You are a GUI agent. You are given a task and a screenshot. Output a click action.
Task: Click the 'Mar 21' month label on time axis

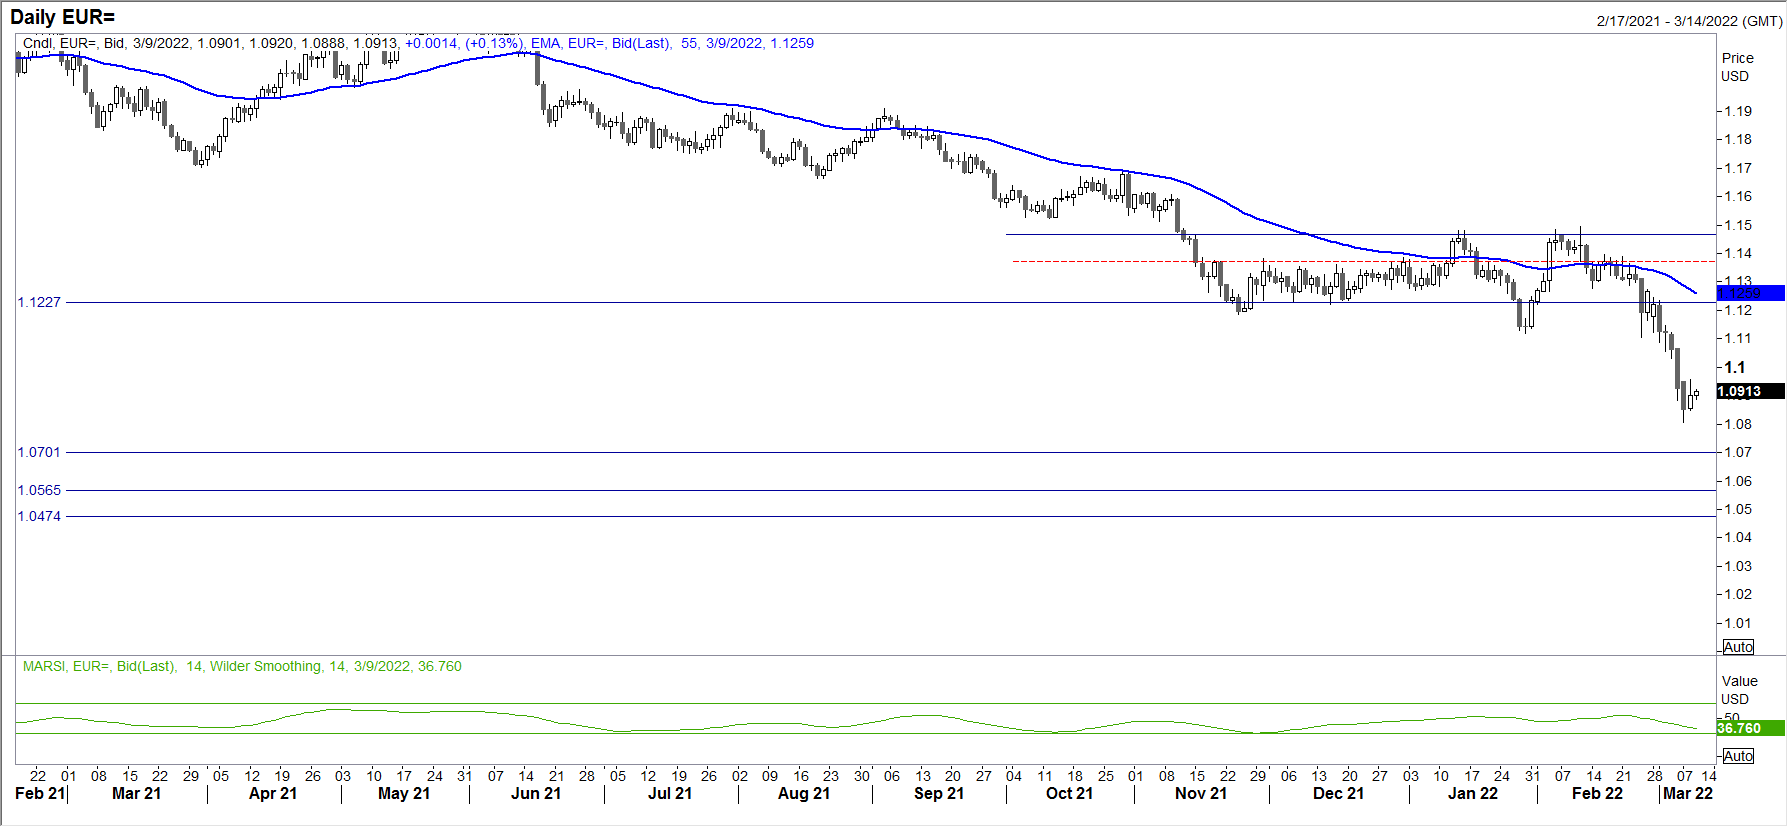[137, 793]
